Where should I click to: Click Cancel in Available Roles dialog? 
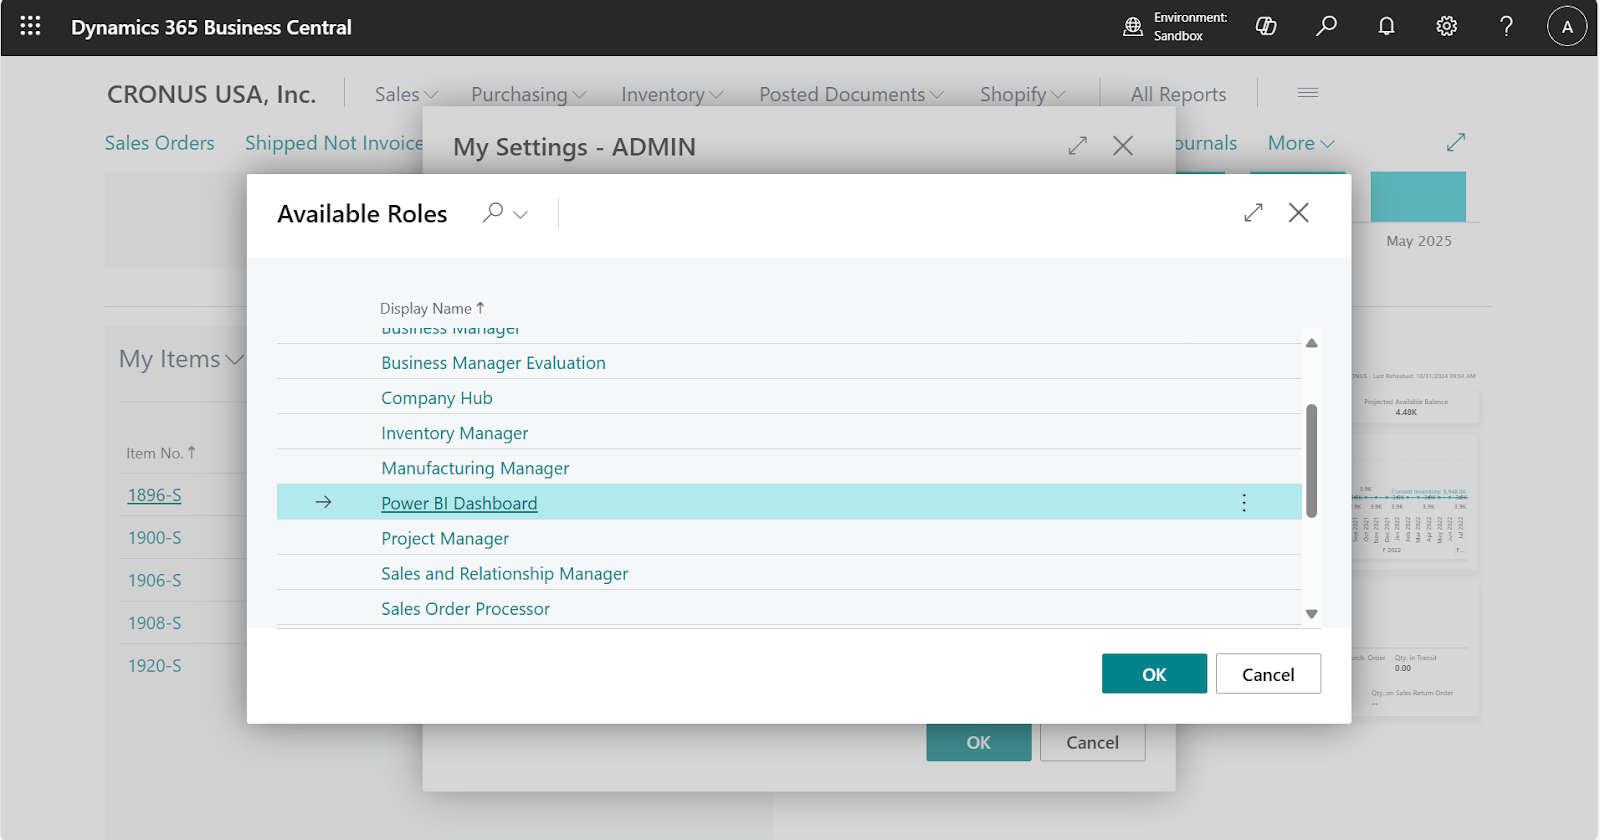(1268, 674)
